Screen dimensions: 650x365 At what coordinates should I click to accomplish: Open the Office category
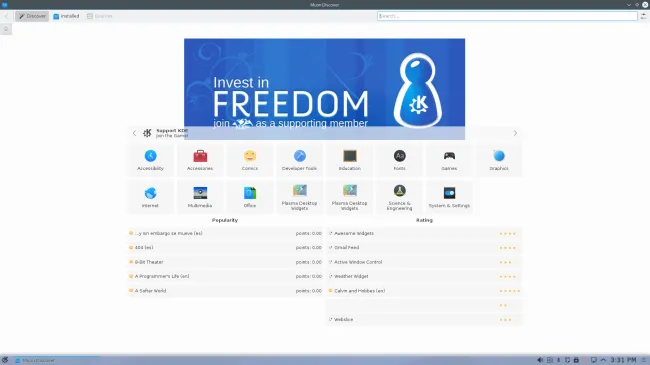pos(250,197)
